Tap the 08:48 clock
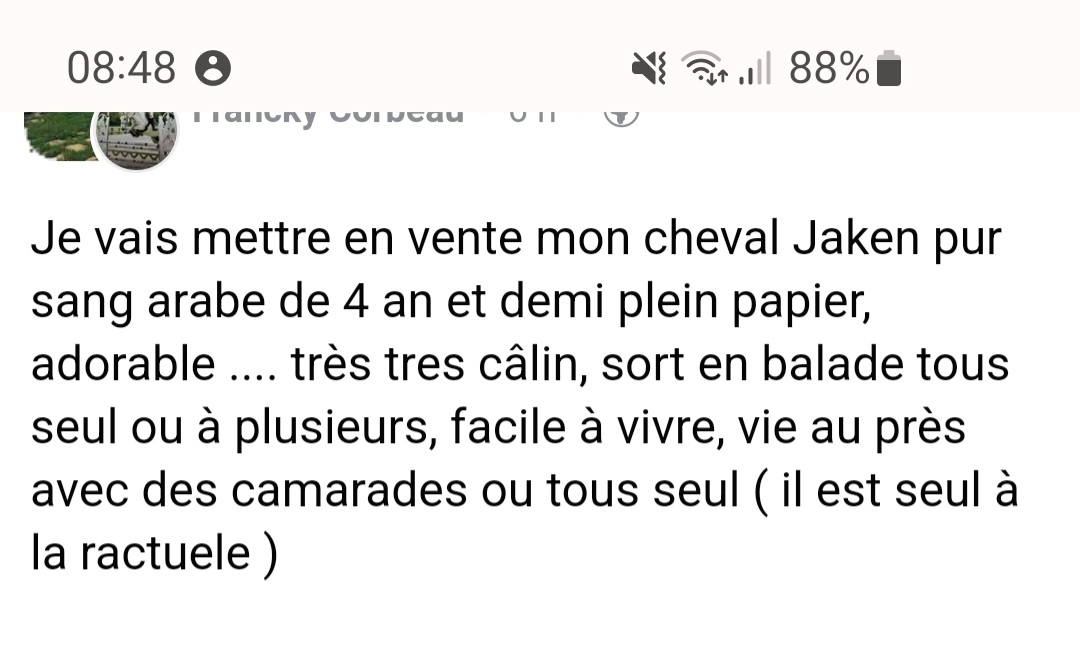1080x651 pixels. tap(121, 69)
